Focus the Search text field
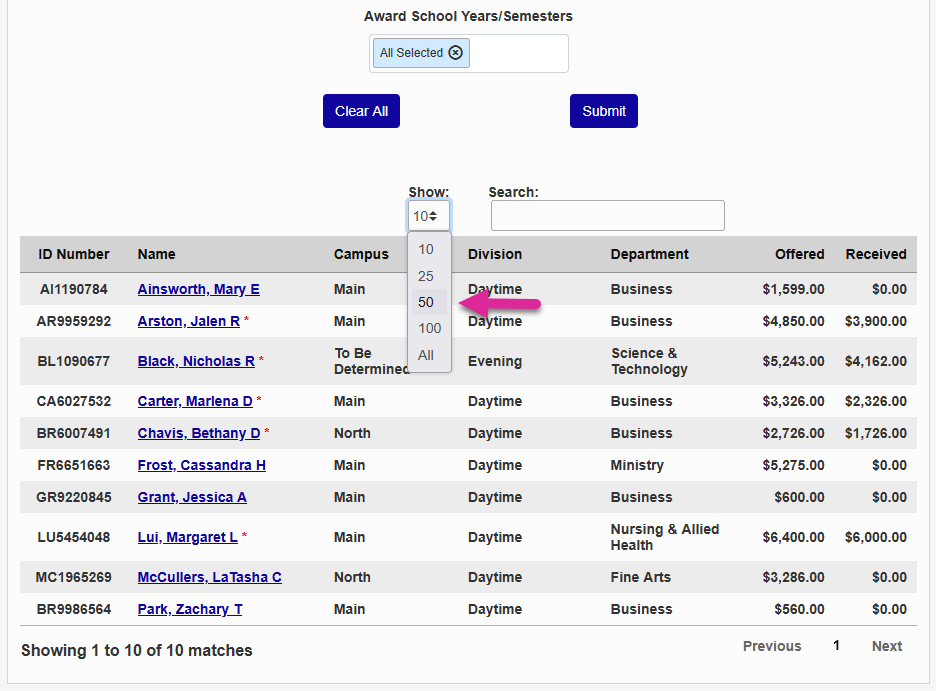This screenshot has width=936, height=691. (x=607, y=216)
